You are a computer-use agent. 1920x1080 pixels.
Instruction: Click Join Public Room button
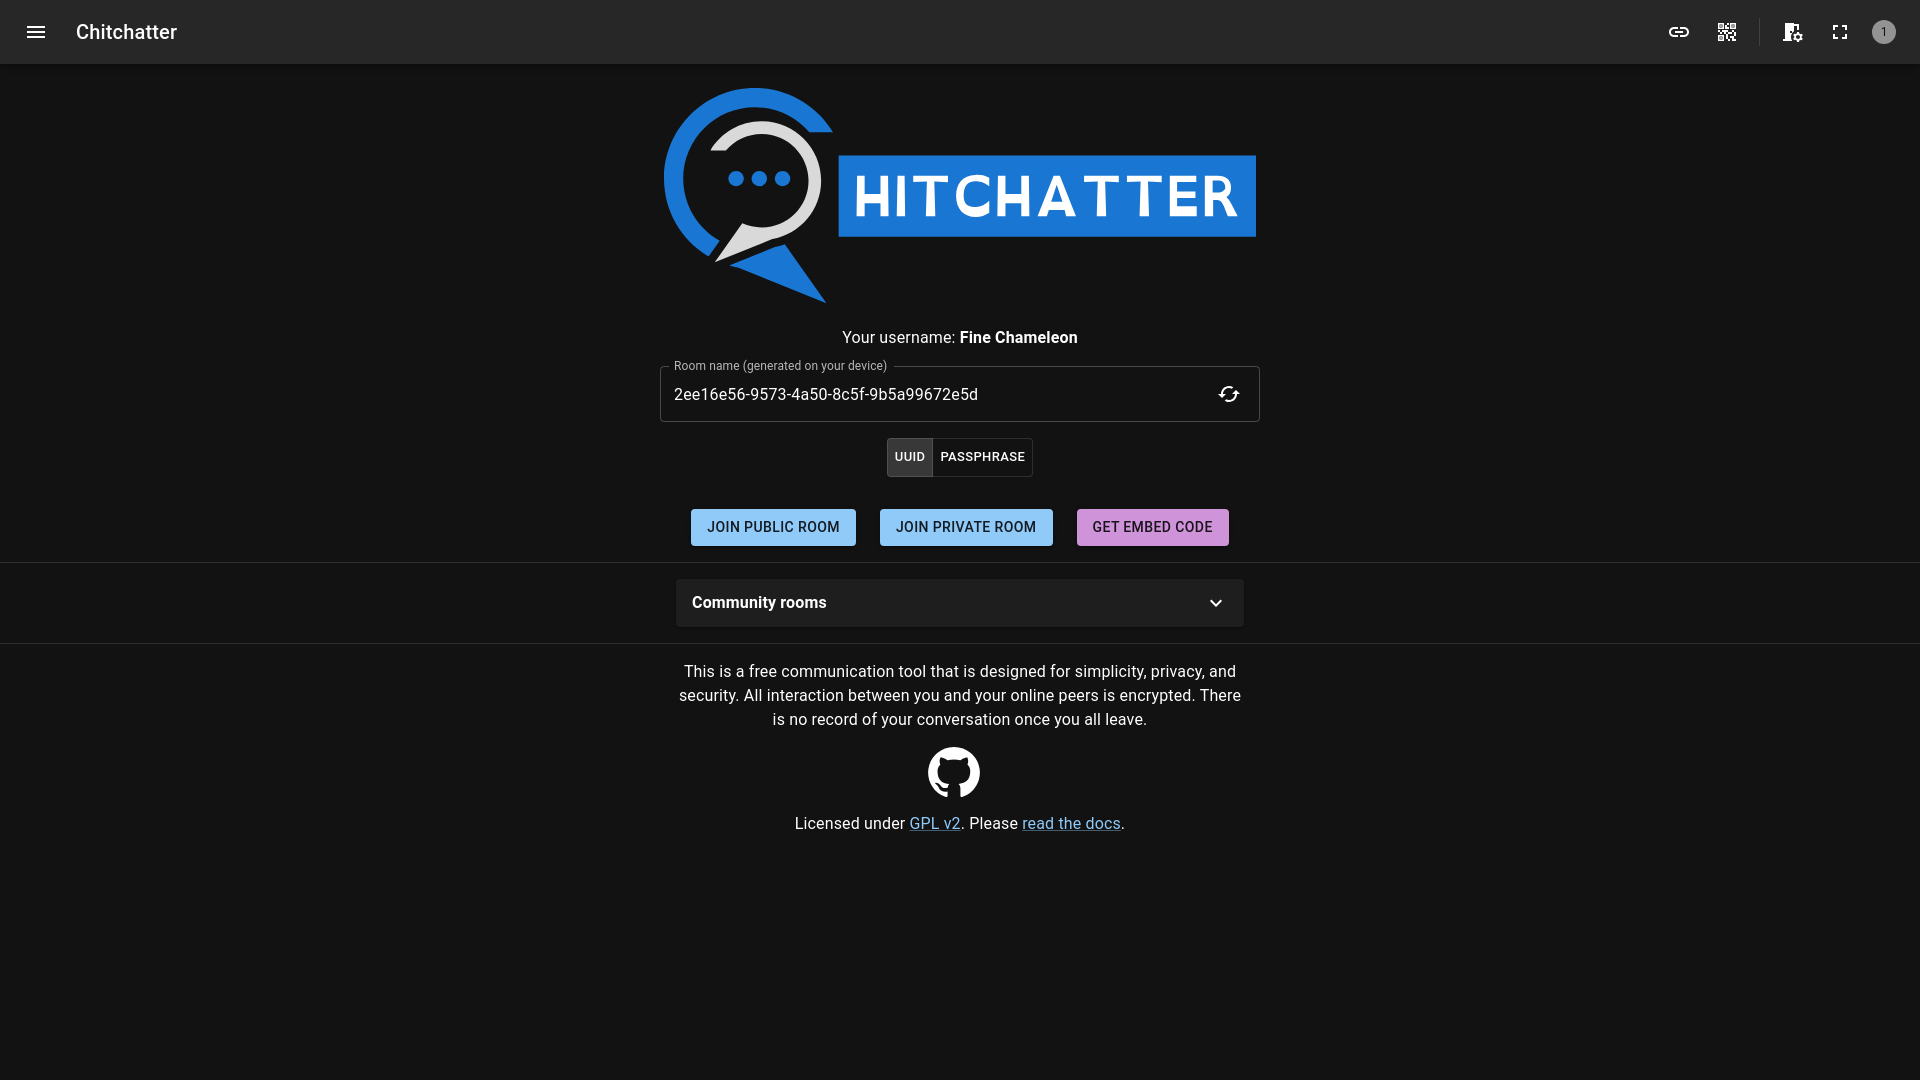(773, 527)
